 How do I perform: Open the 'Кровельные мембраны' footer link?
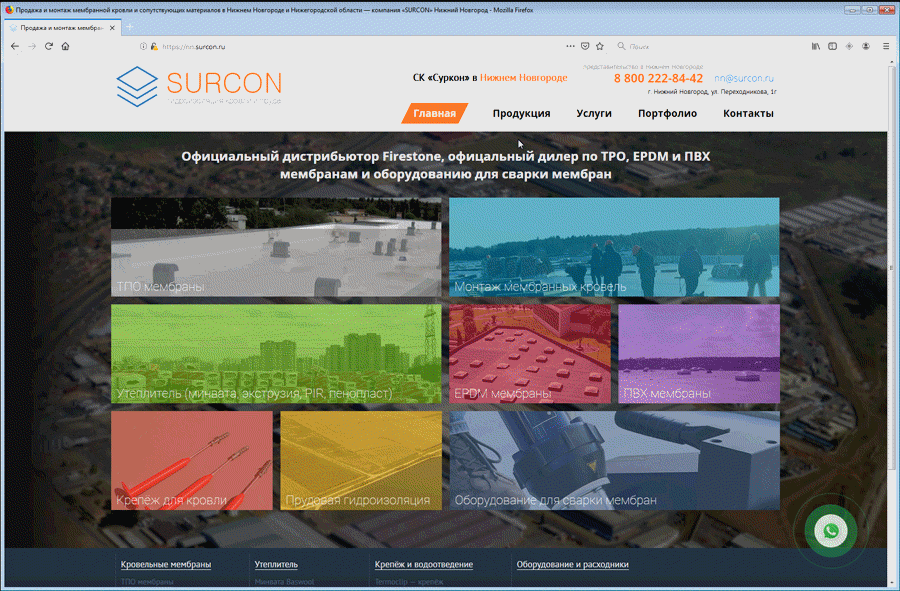[x=166, y=565]
